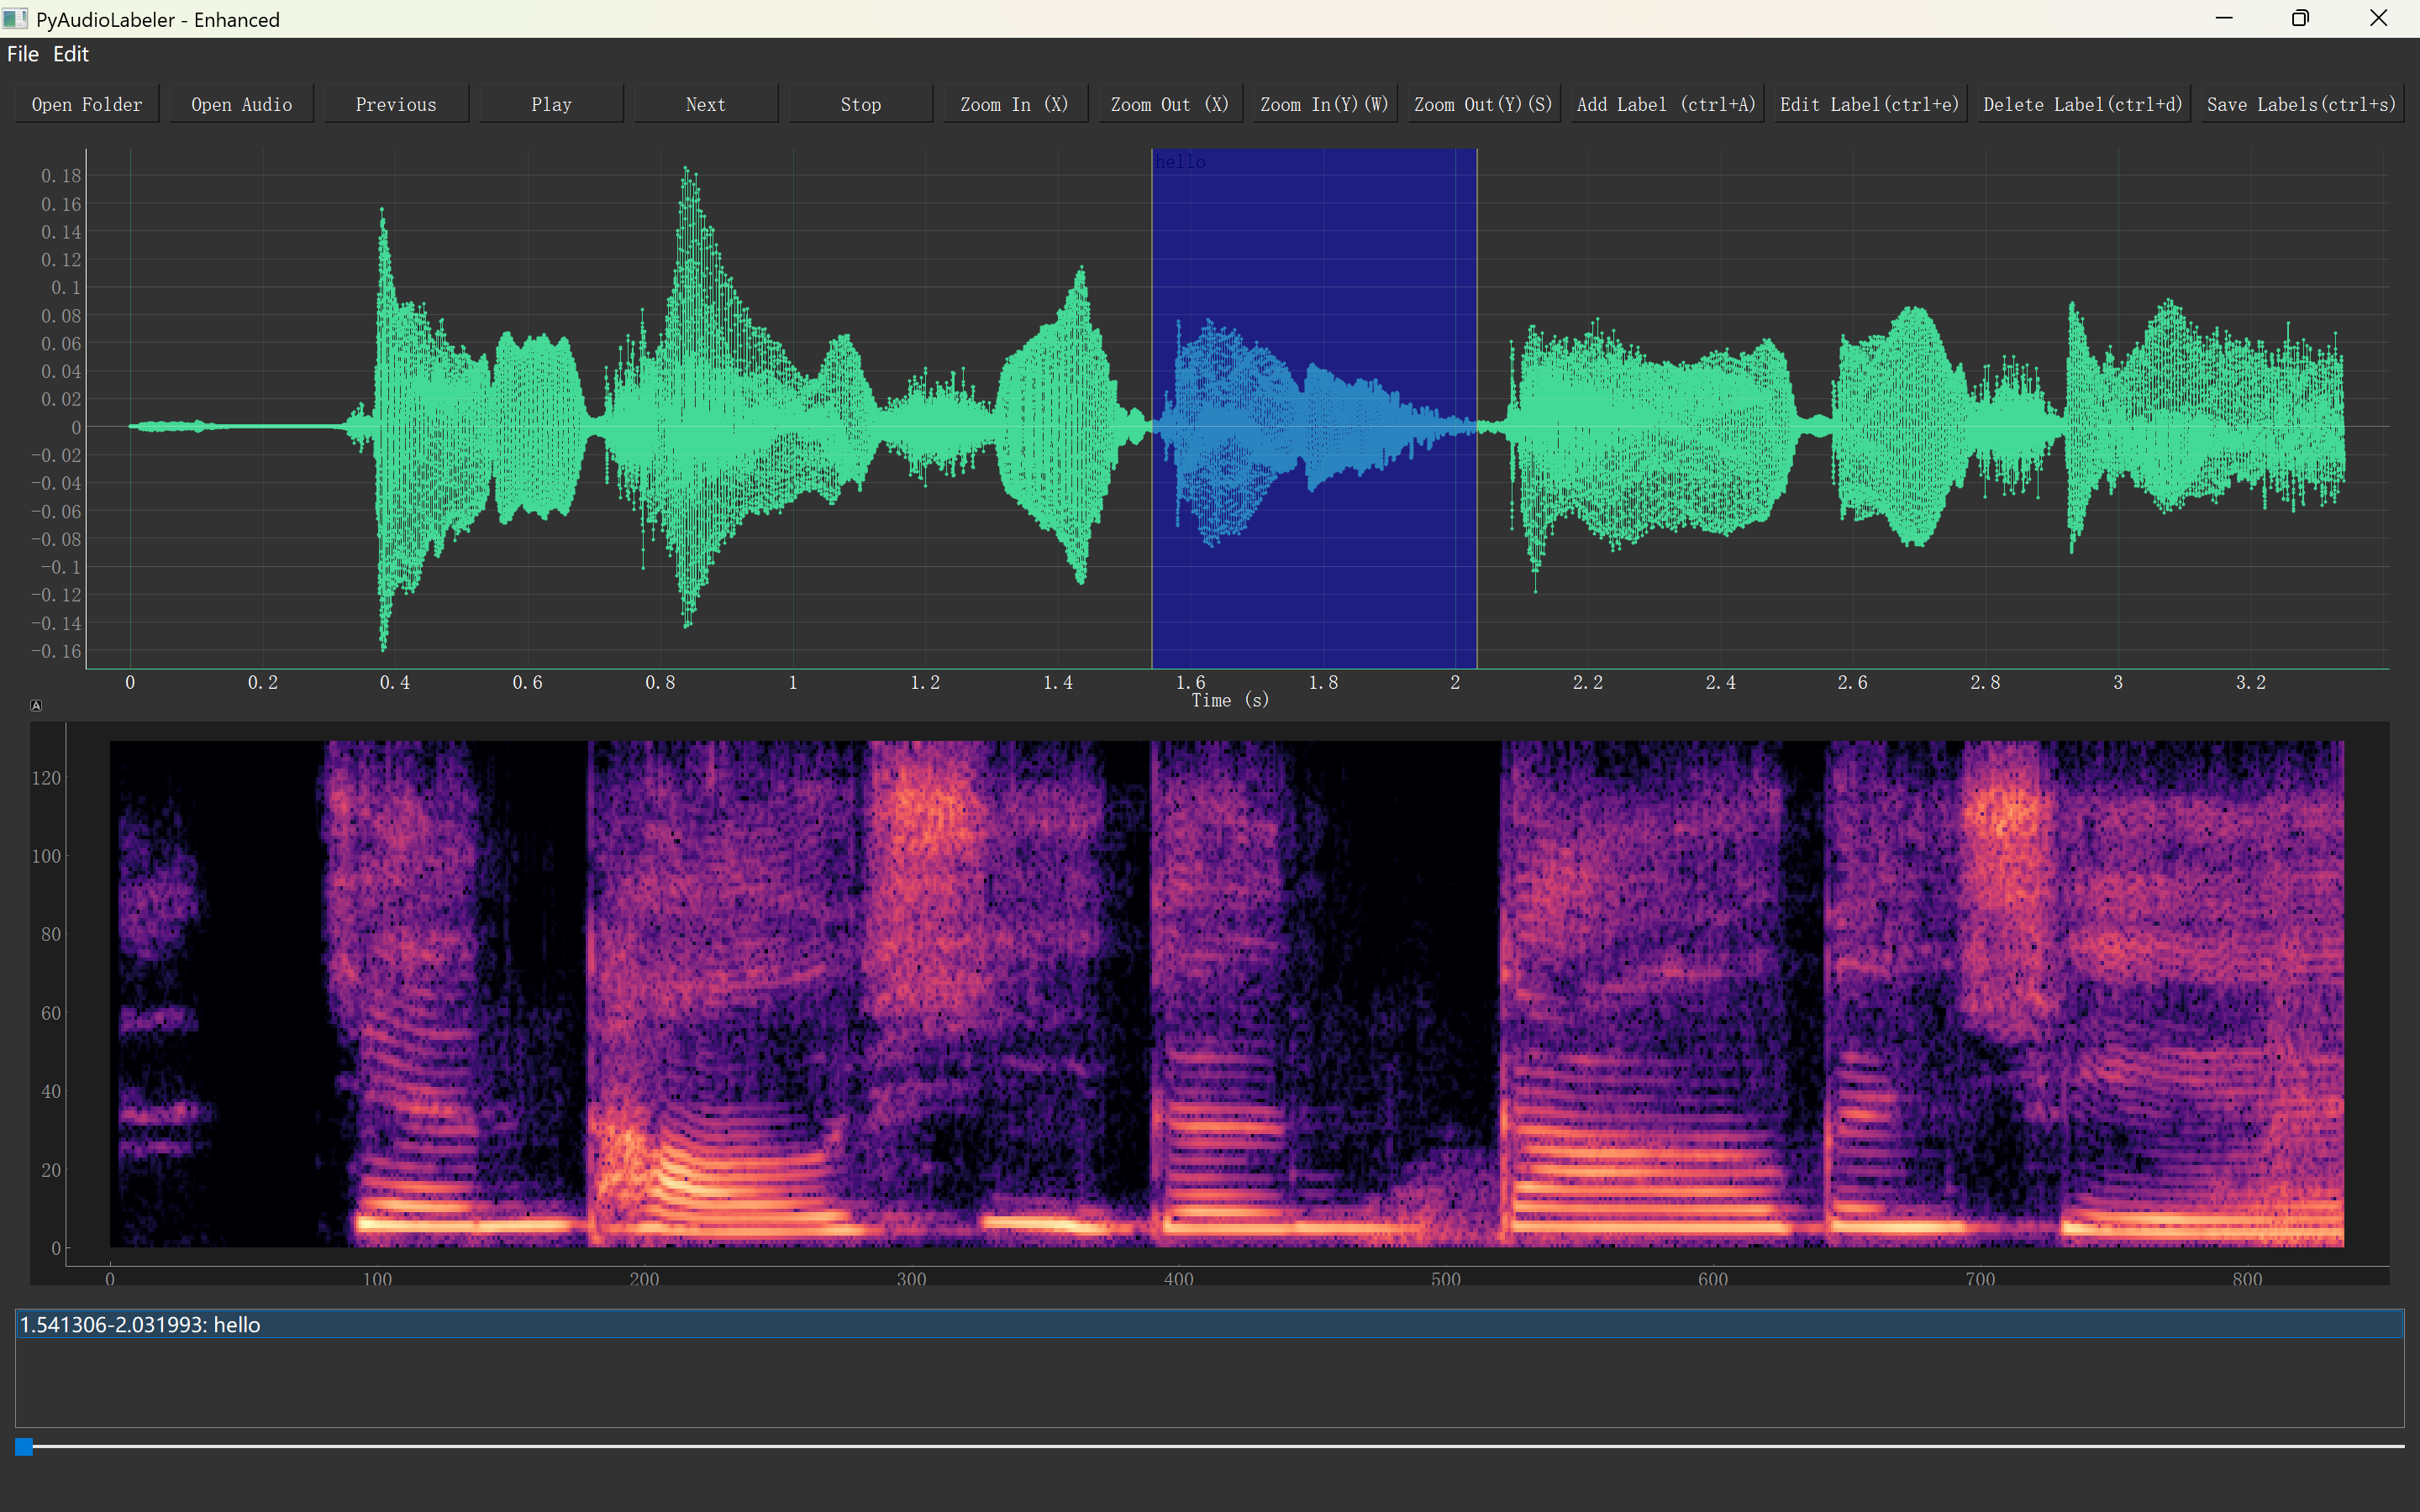This screenshot has width=2420, height=1512.
Task: Skip to the Next audio file
Action: click(x=706, y=104)
